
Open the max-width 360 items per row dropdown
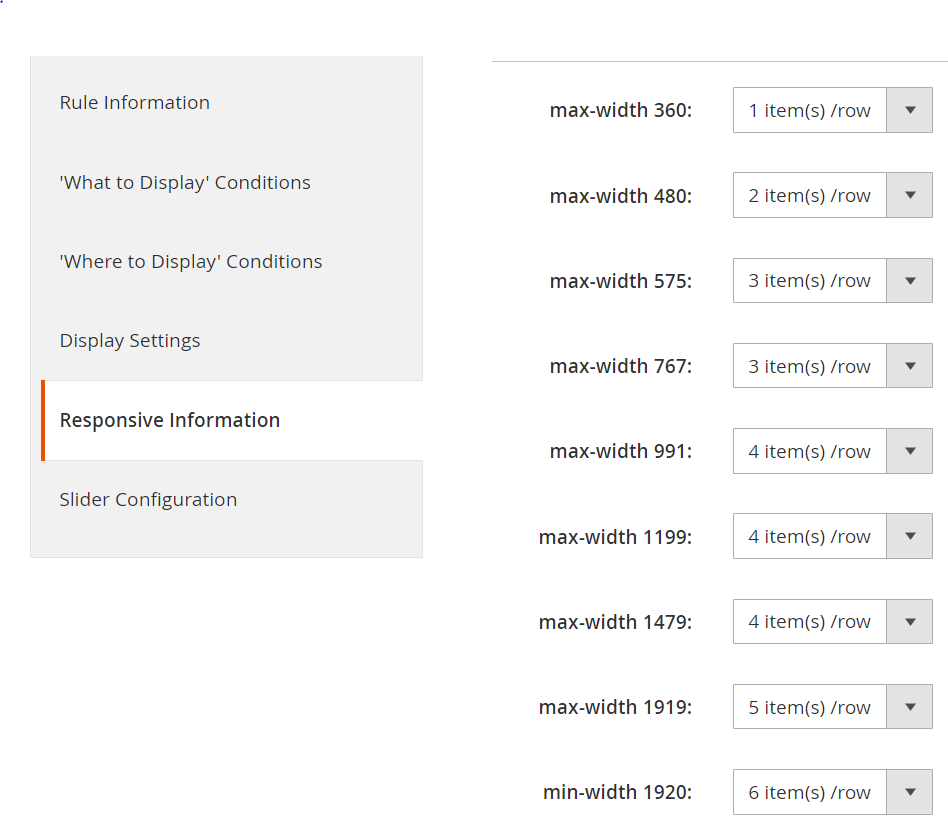pos(832,111)
